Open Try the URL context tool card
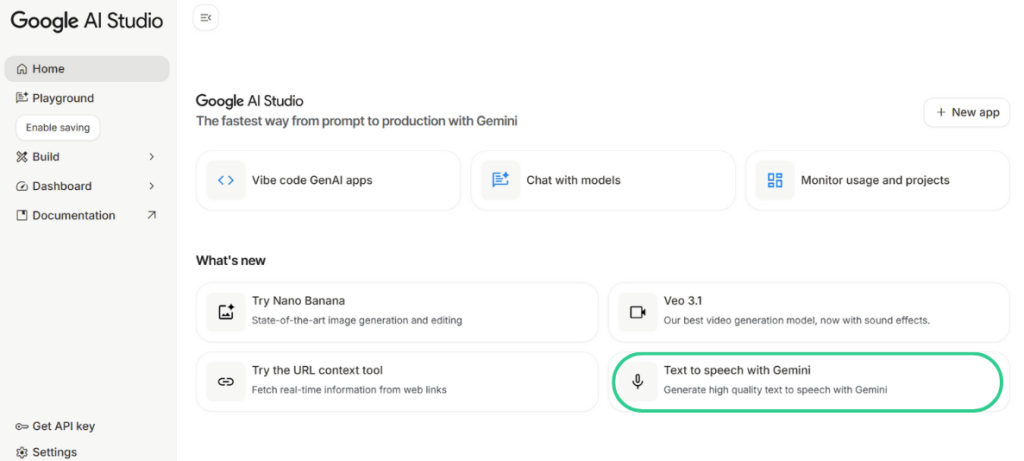 click(x=397, y=382)
